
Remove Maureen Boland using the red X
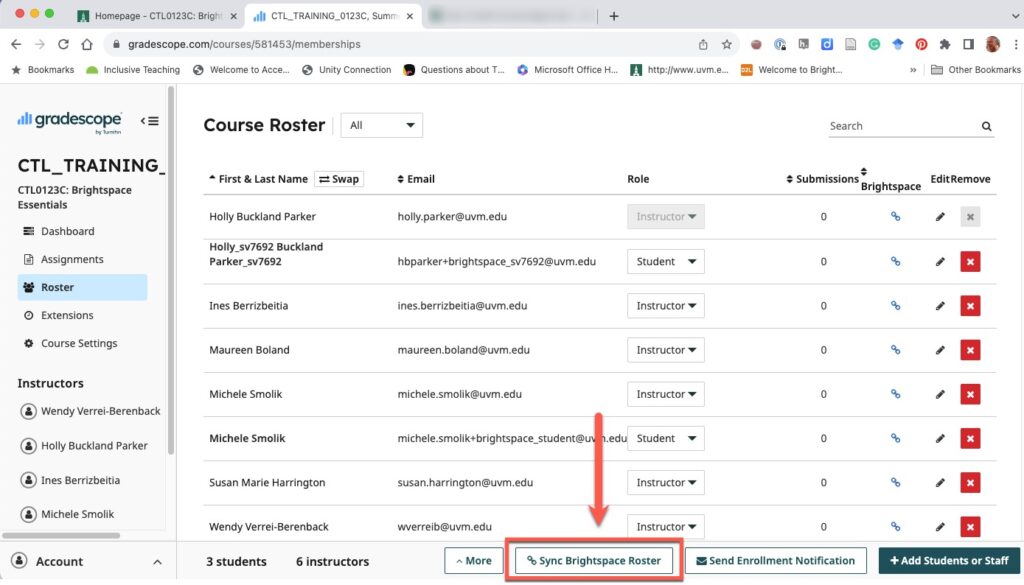pyautogui.click(x=970, y=350)
